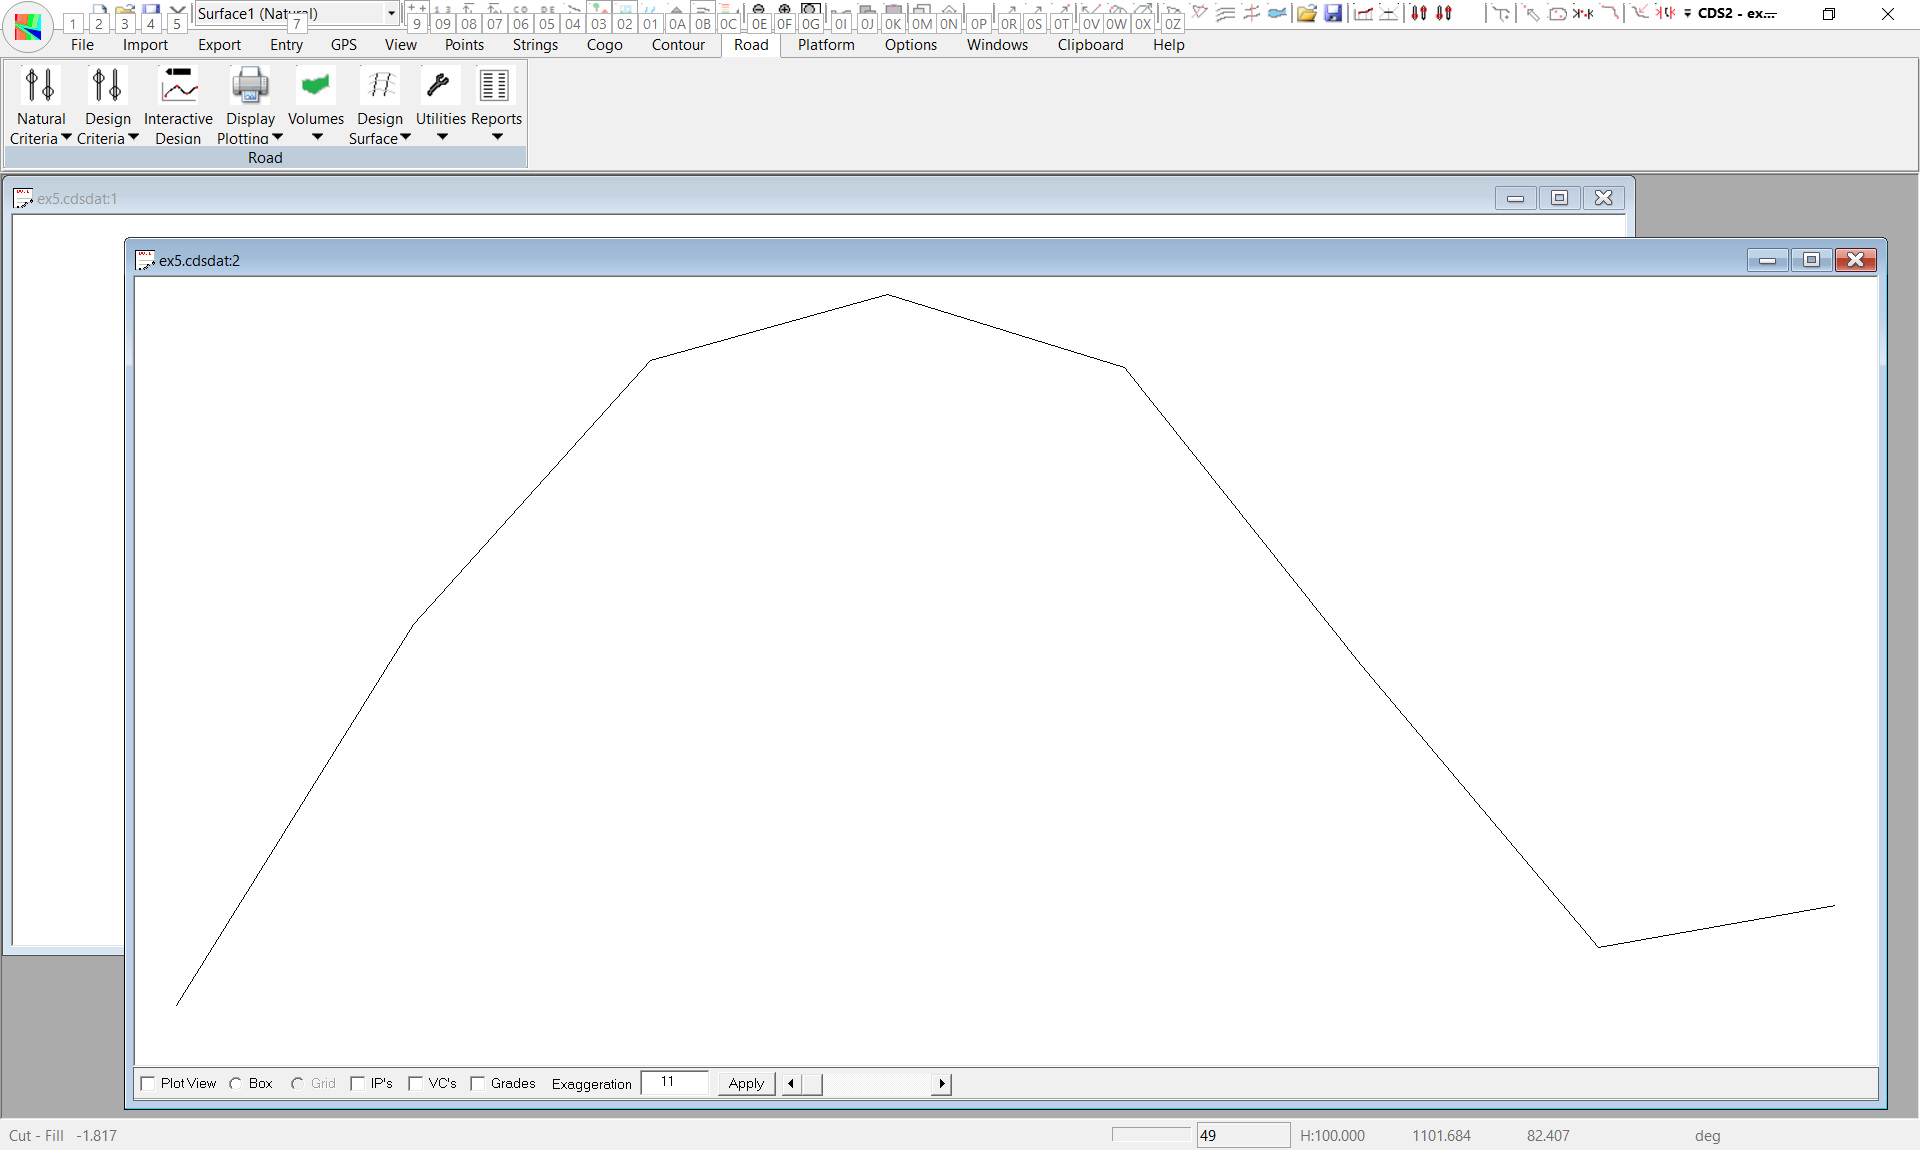Enable the VC's checkbox
Screen dimensions: 1920x1150
(x=416, y=1083)
